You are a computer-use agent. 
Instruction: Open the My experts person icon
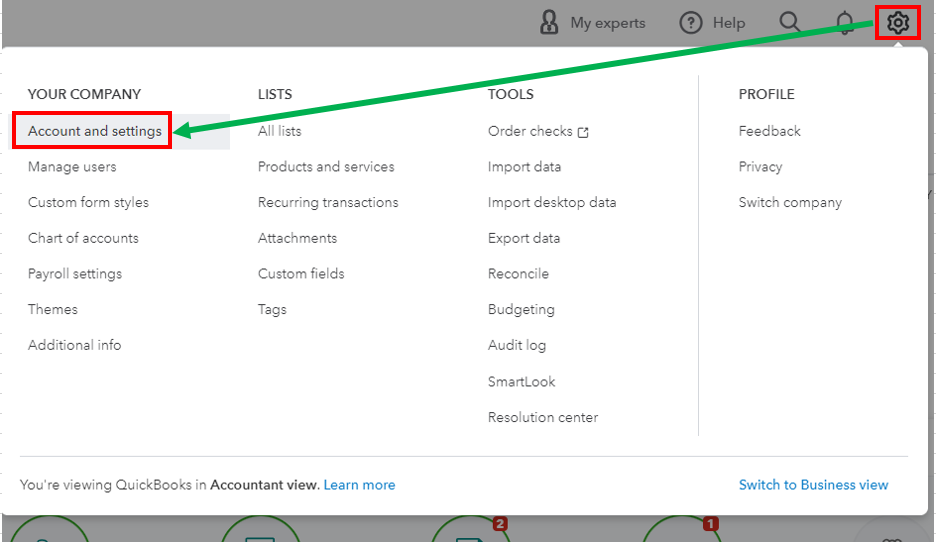(x=549, y=22)
